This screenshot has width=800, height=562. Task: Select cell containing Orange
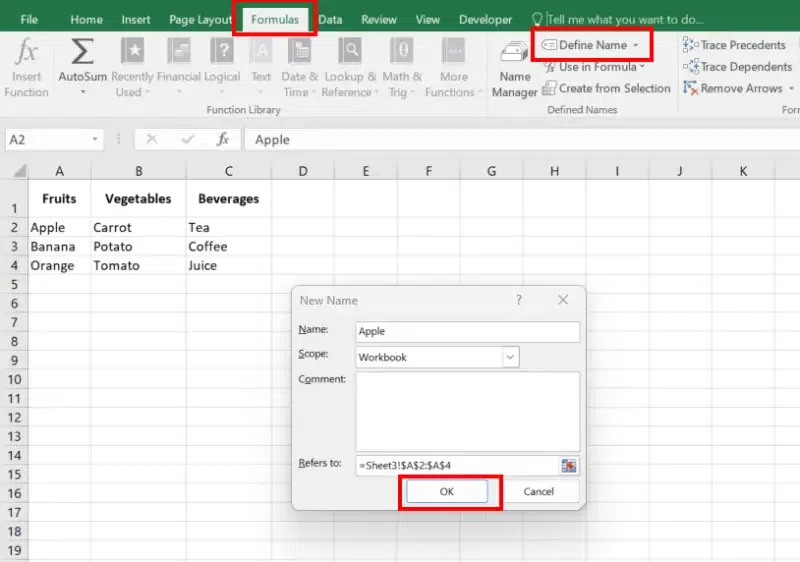click(x=60, y=266)
